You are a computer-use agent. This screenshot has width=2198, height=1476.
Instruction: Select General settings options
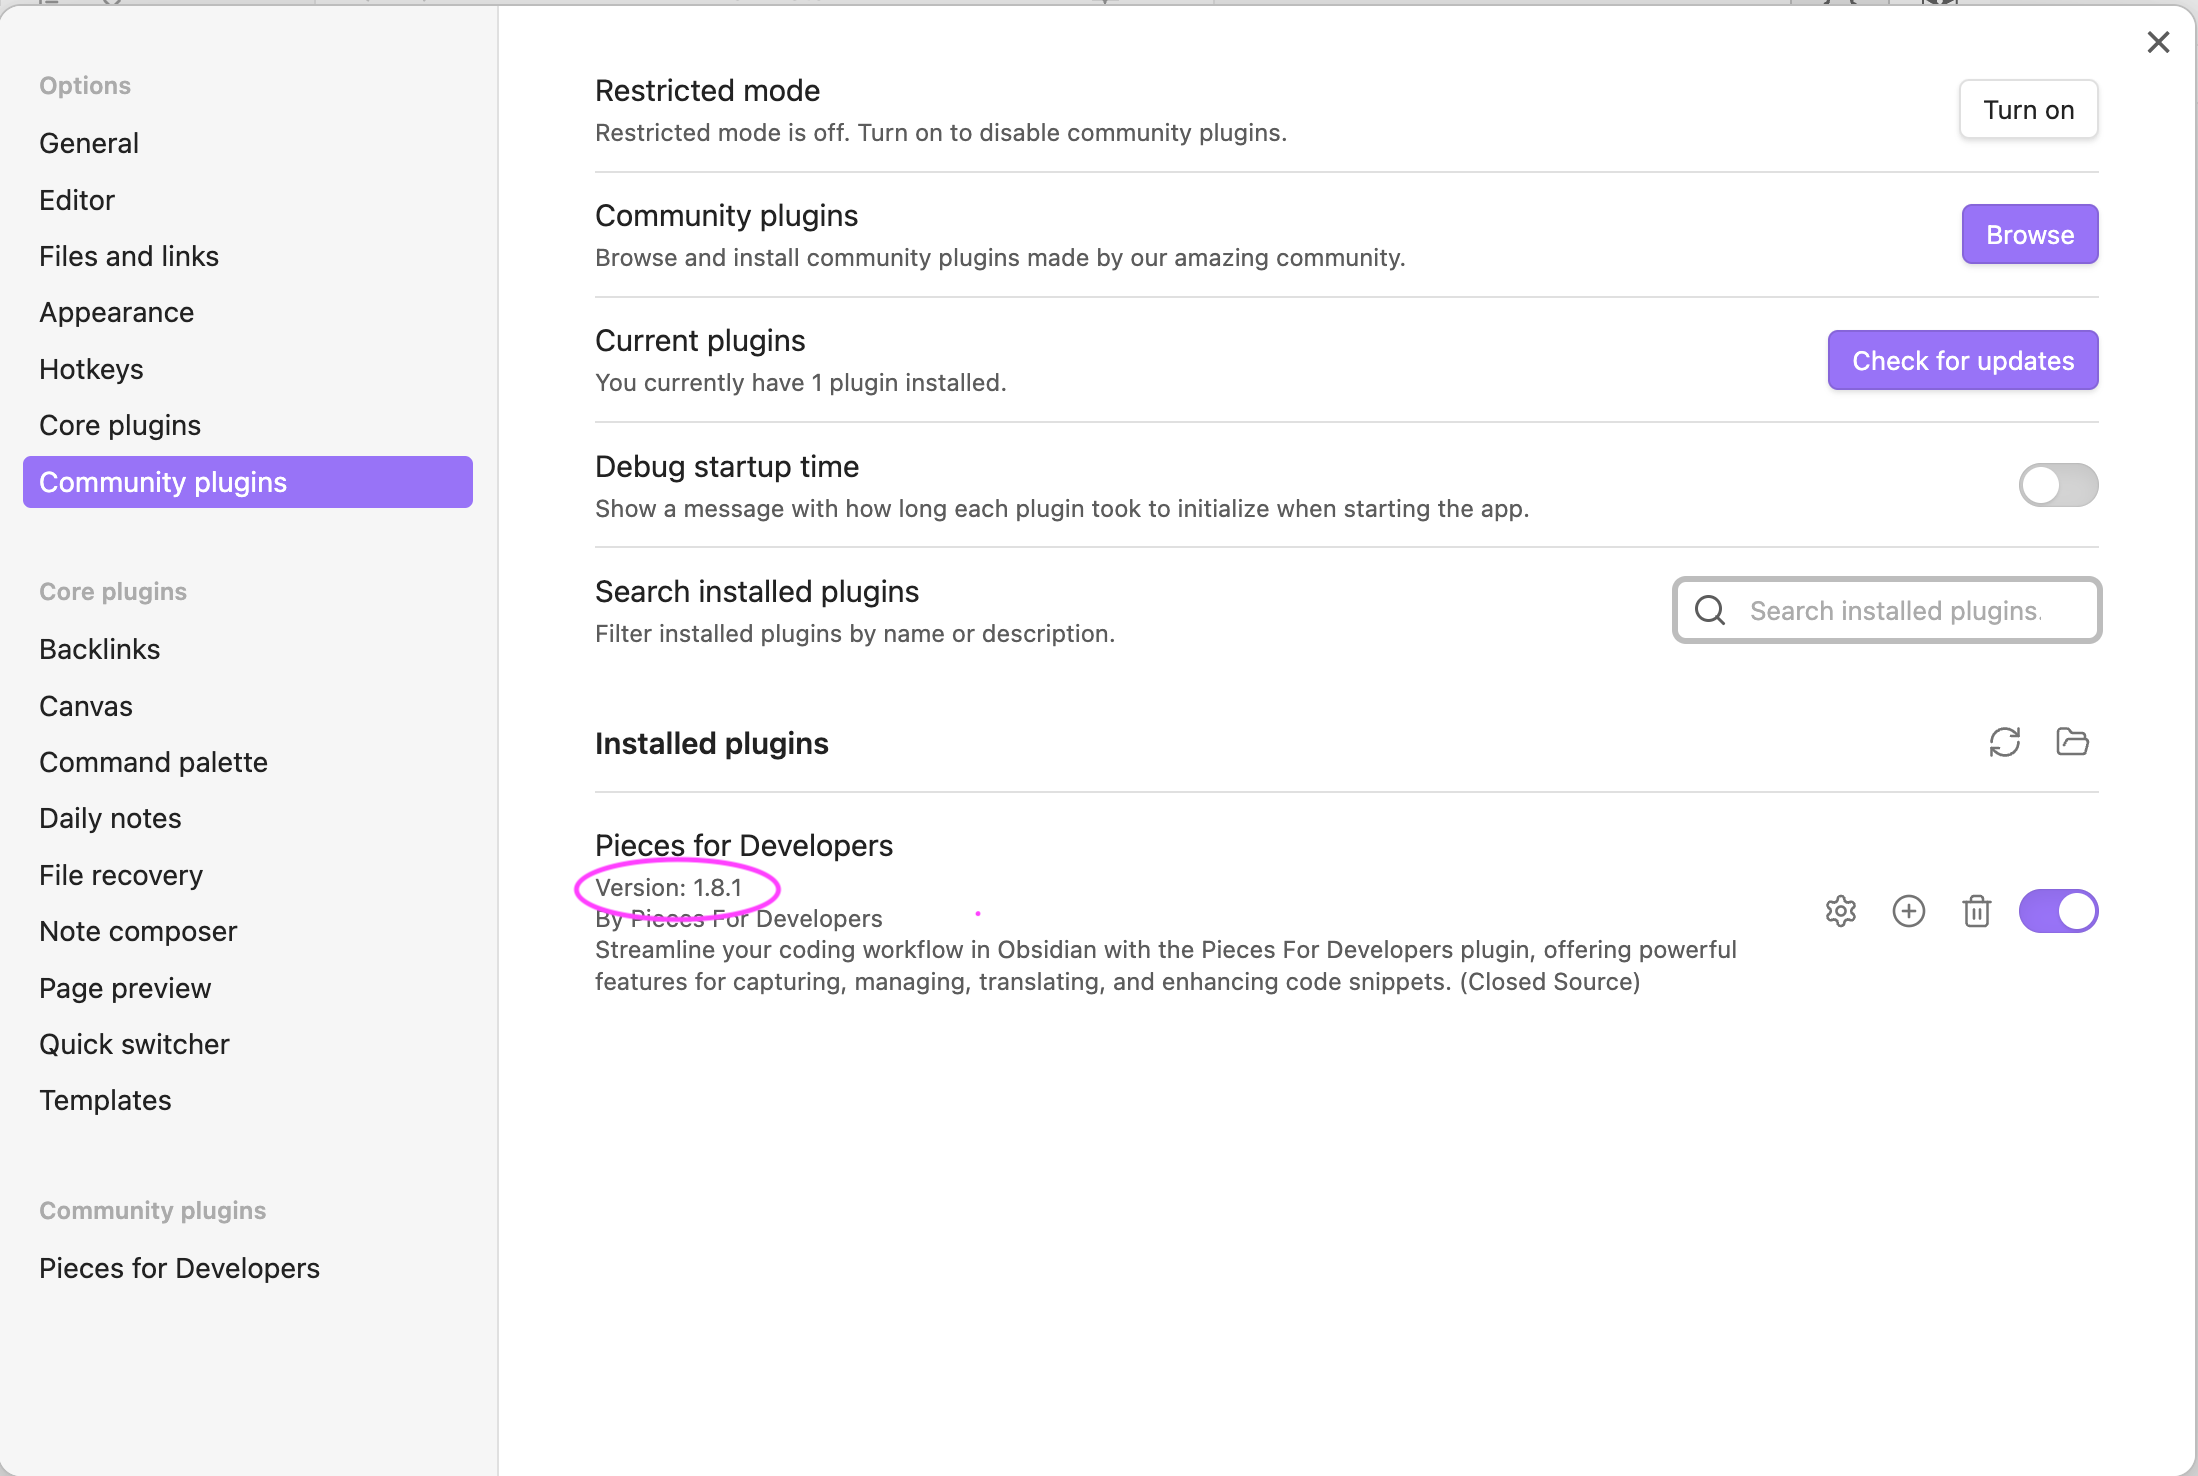tap(88, 142)
